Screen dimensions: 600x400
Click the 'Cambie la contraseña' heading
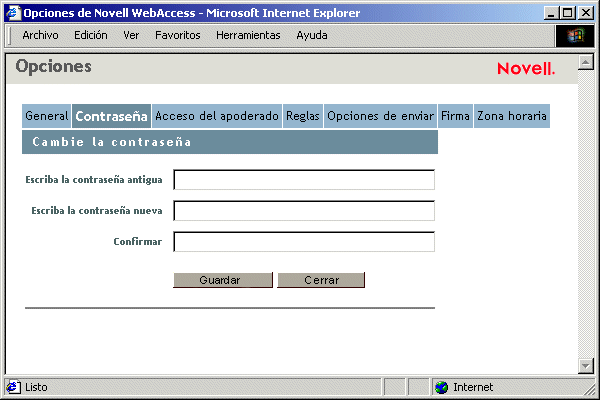coord(112,142)
